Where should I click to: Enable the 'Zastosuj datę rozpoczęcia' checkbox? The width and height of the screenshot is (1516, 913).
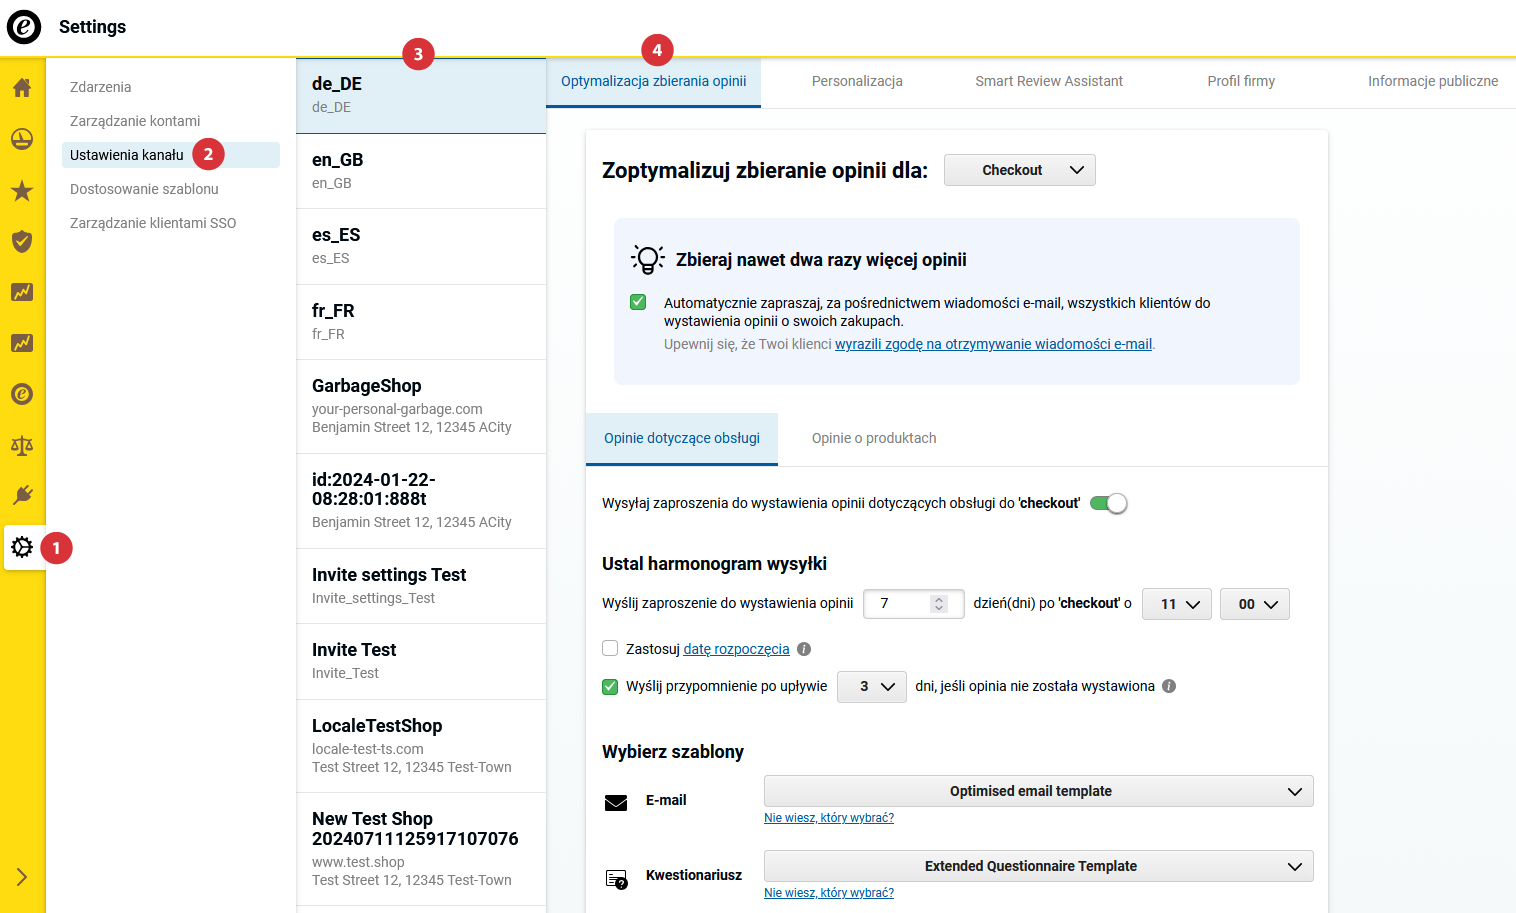[x=610, y=648]
